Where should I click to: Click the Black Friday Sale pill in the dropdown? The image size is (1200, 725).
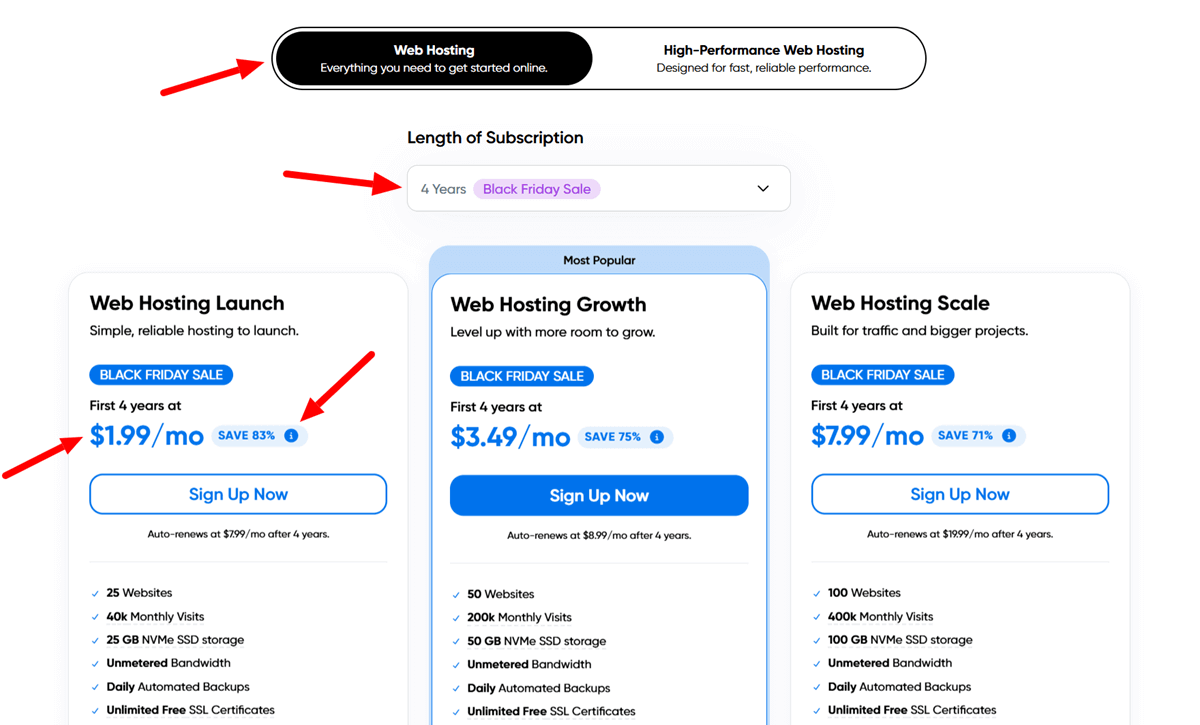pos(537,188)
